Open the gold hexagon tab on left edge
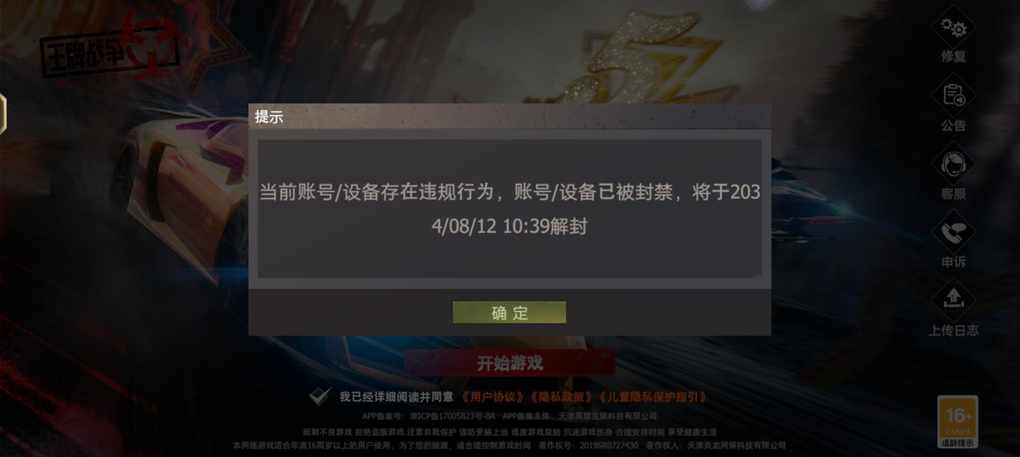This screenshot has width=1020, height=457. pyautogui.click(x=3, y=114)
